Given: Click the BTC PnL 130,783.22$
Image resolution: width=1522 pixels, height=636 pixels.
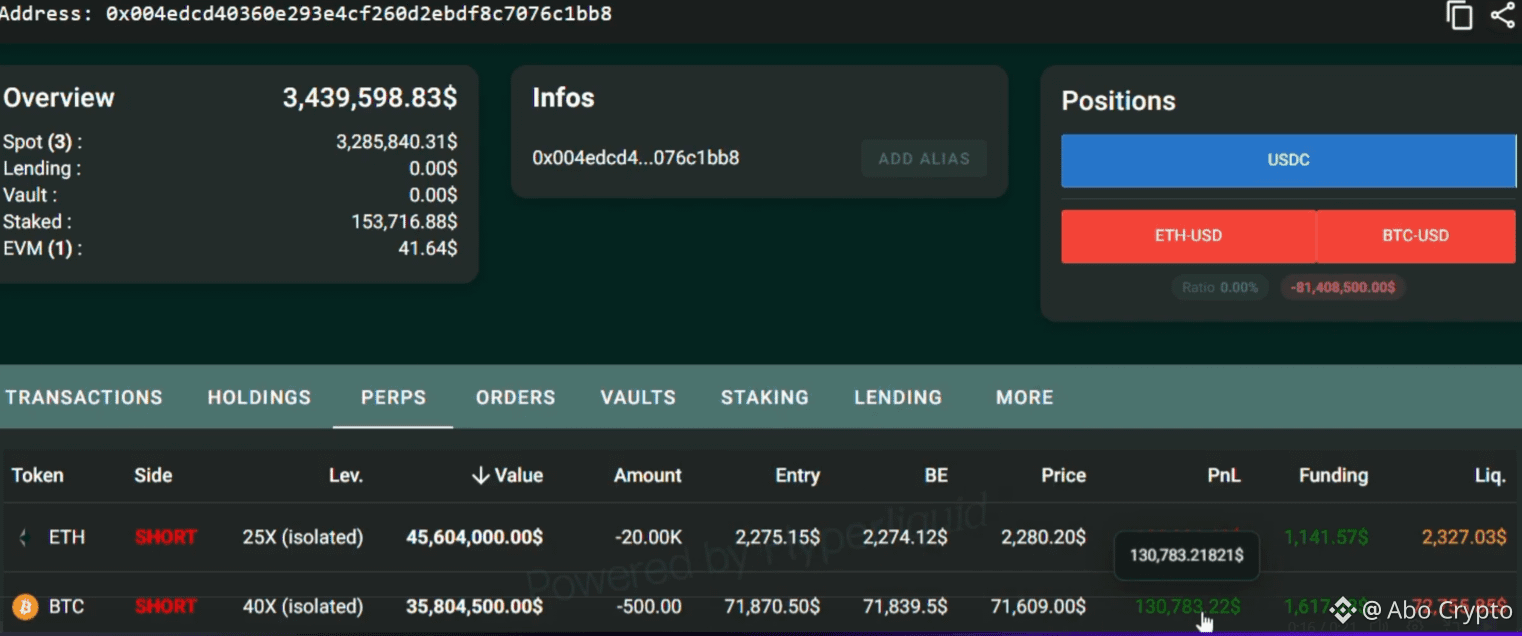Looking at the screenshot, I should click(1188, 606).
